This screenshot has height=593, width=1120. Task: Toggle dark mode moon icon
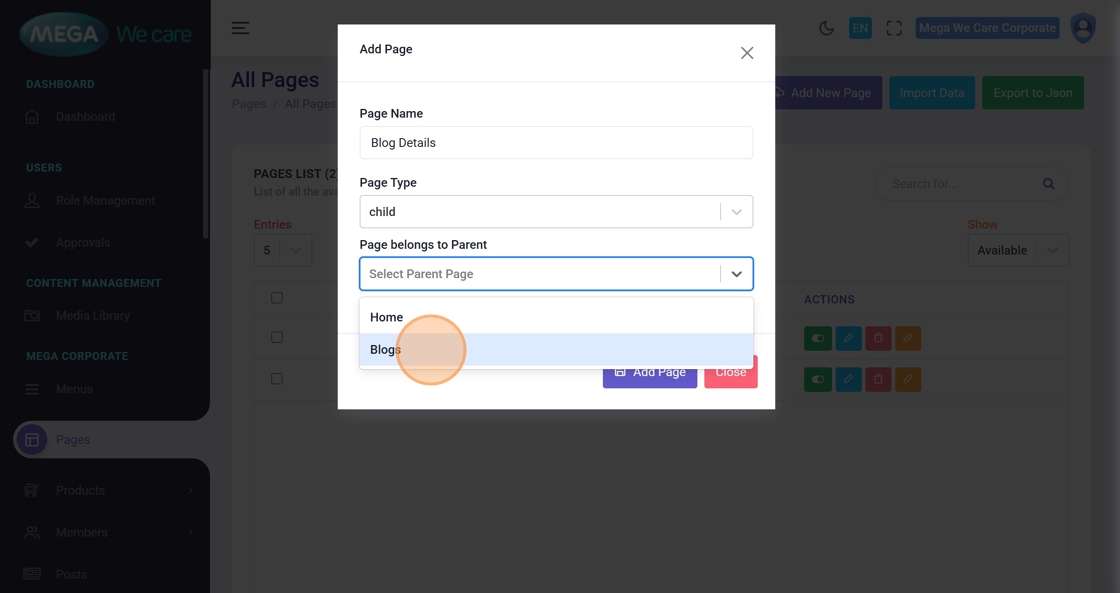[x=826, y=28]
